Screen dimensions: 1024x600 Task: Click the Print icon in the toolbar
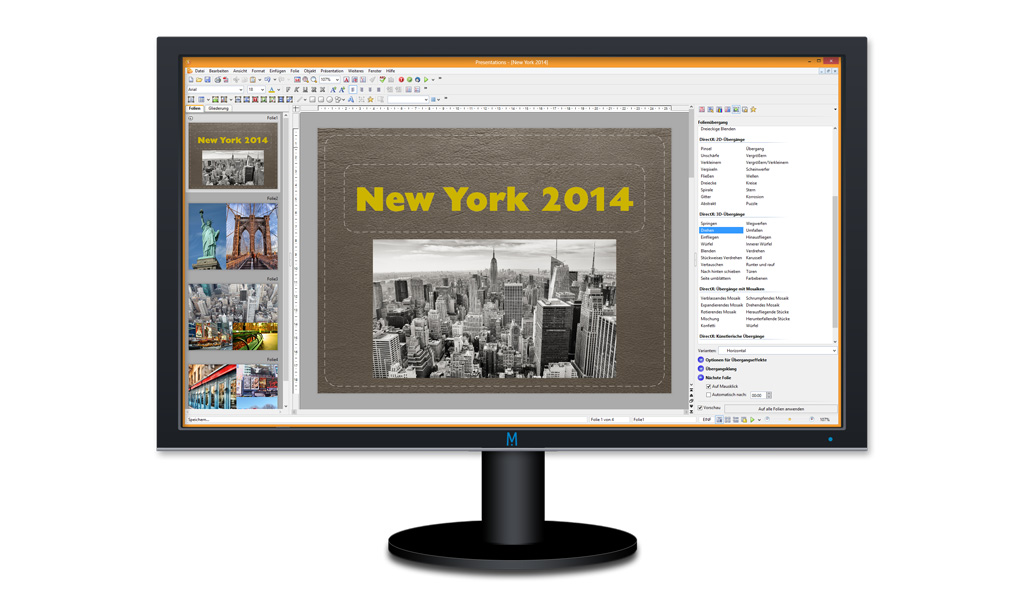217,80
